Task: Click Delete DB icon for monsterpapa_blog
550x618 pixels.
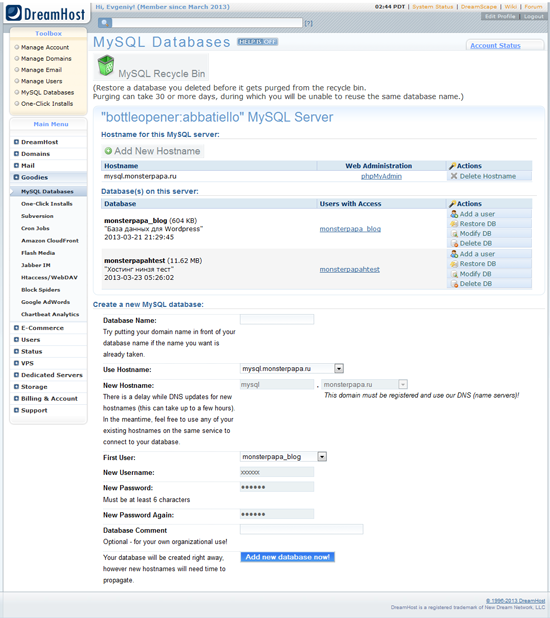Action: 455,244
